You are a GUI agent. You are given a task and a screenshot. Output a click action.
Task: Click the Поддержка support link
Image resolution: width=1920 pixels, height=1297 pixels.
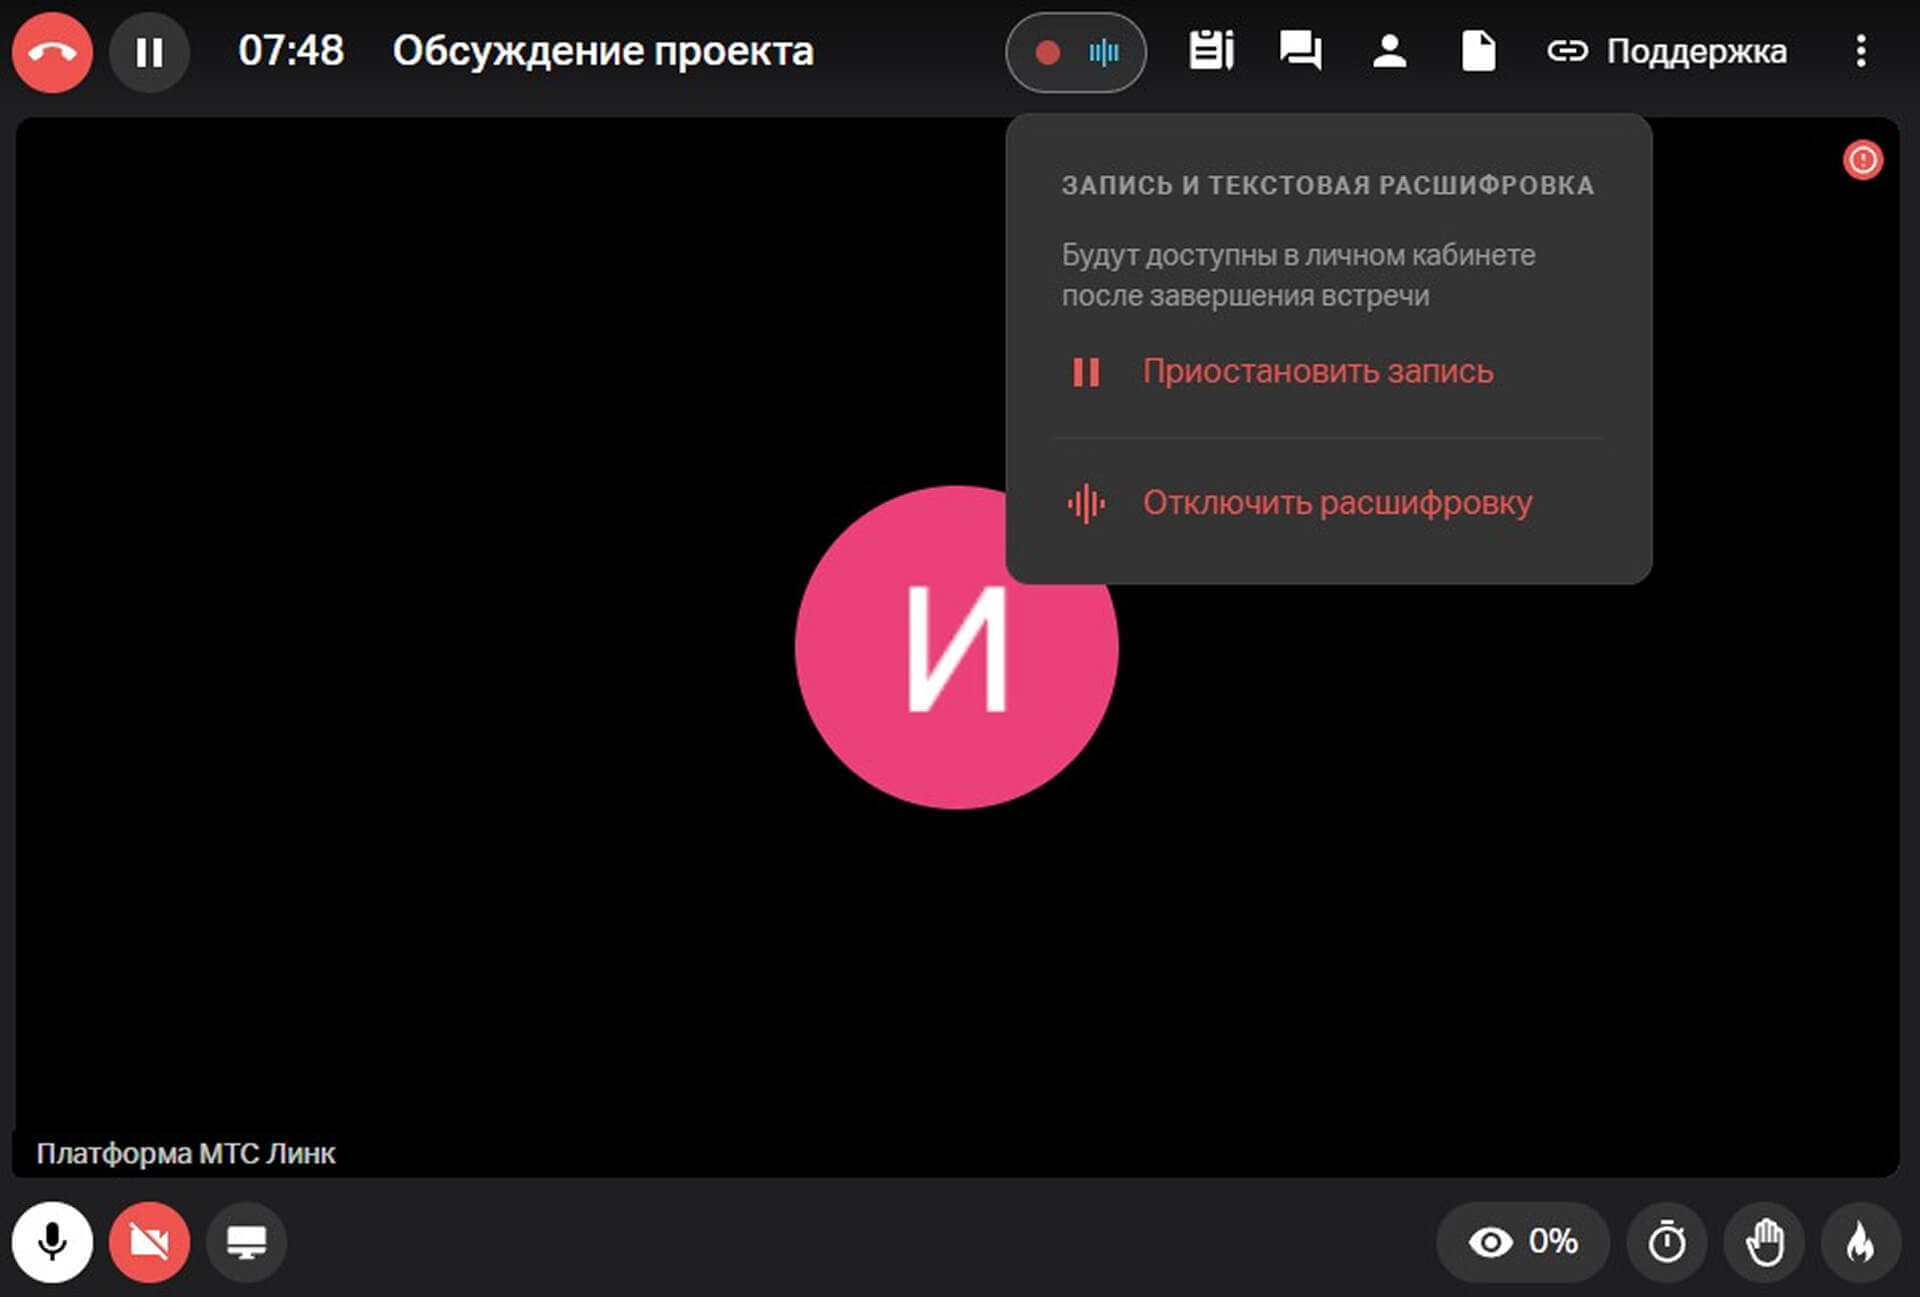(1667, 51)
